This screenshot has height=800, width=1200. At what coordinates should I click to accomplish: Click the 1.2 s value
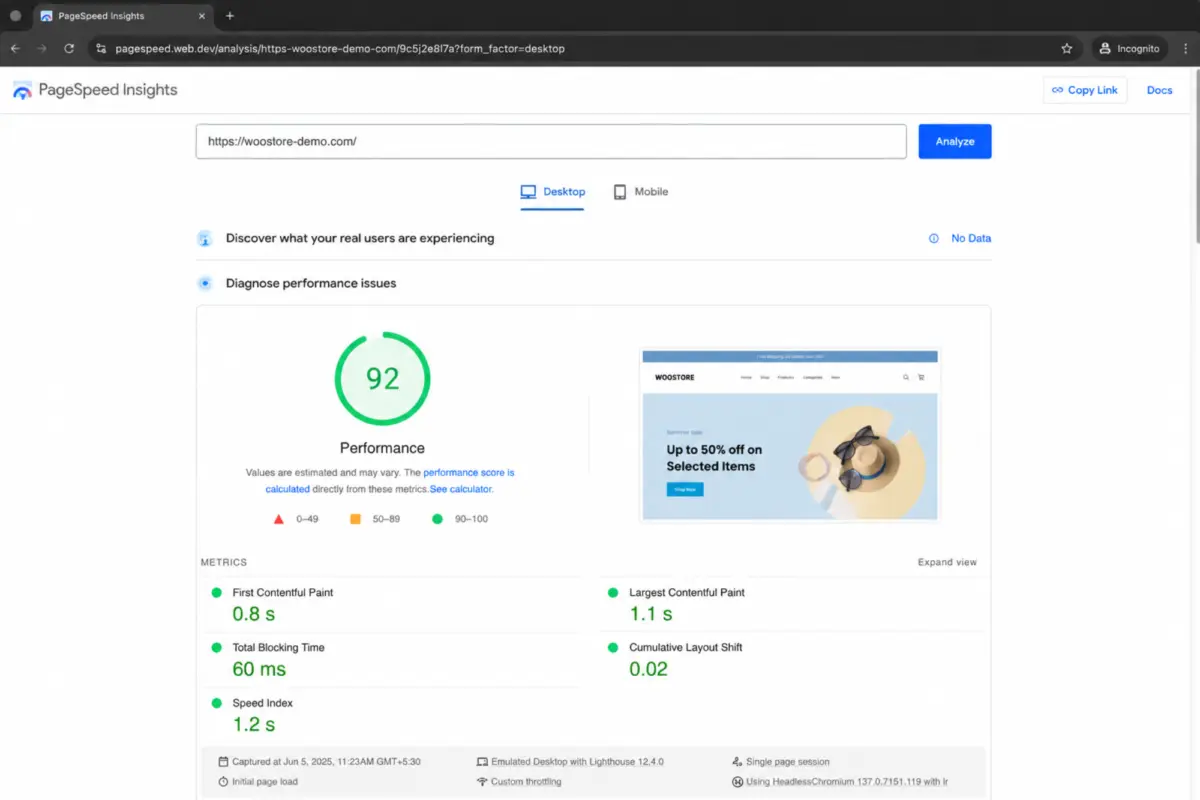pyautogui.click(x=254, y=724)
